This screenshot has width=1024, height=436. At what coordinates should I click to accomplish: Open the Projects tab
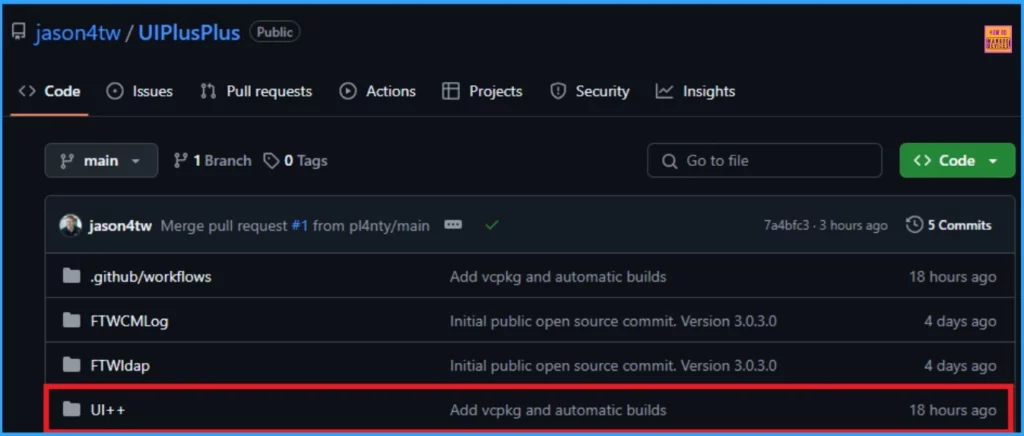[x=482, y=91]
